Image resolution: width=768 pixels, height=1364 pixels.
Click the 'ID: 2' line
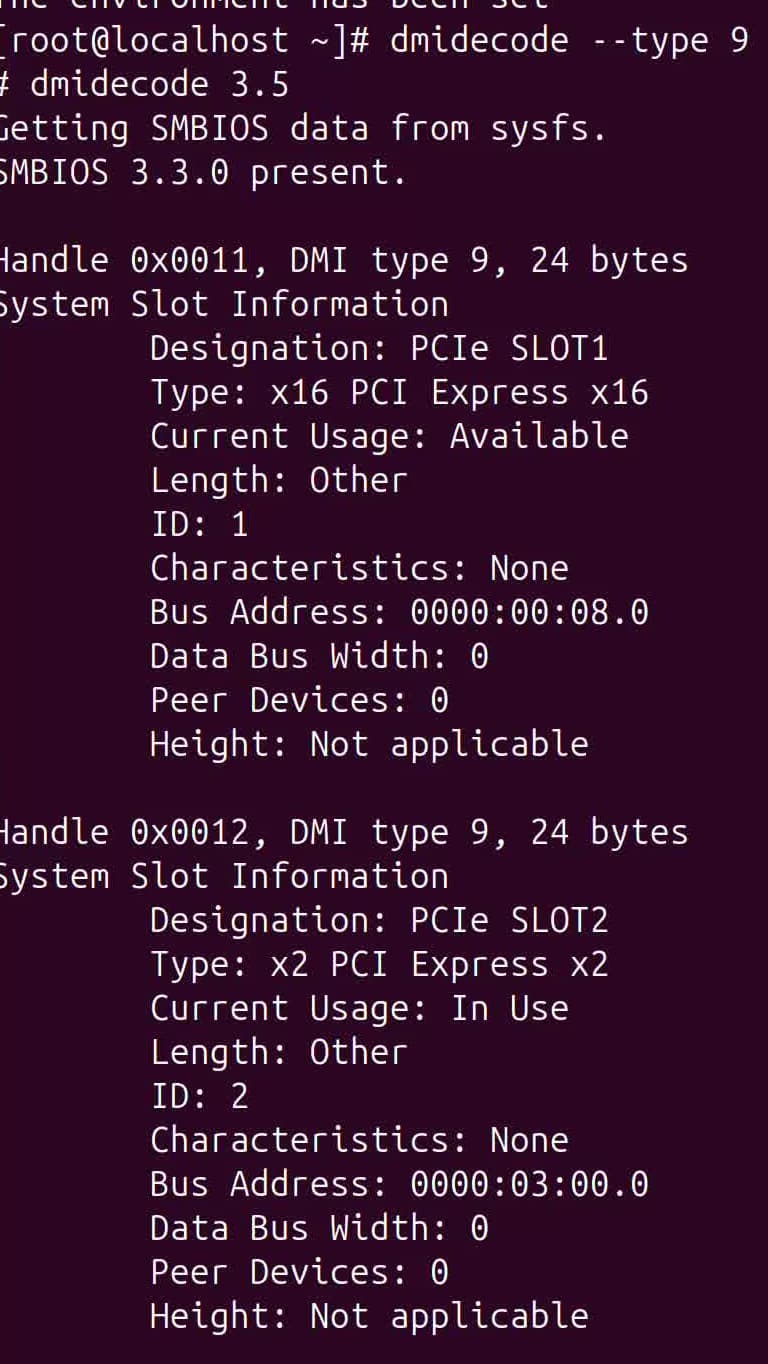click(x=199, y=1096)
